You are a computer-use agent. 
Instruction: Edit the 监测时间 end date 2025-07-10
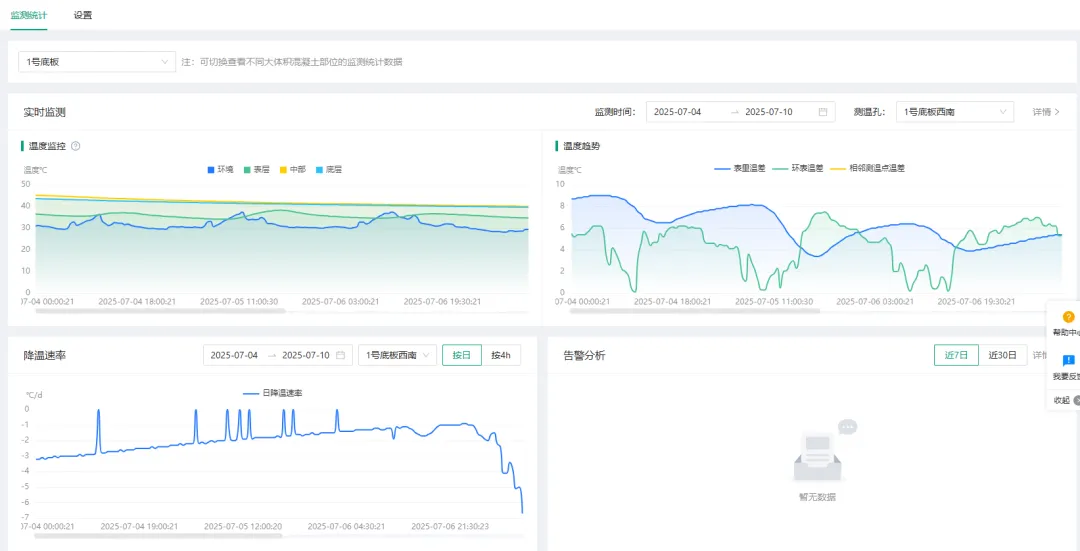(x=769, y=112)
